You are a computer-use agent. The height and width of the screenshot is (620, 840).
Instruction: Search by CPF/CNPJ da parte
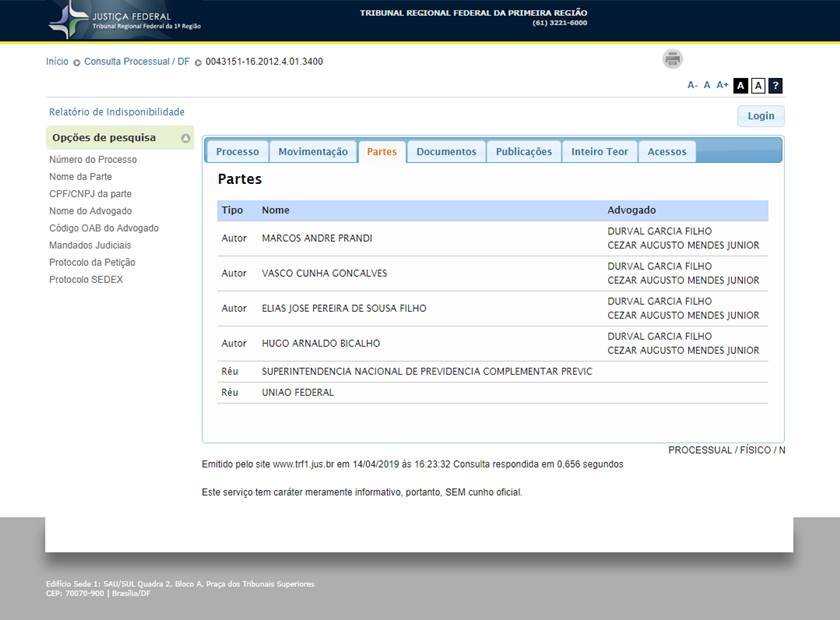pyautogui.click(x=90, y=194)
